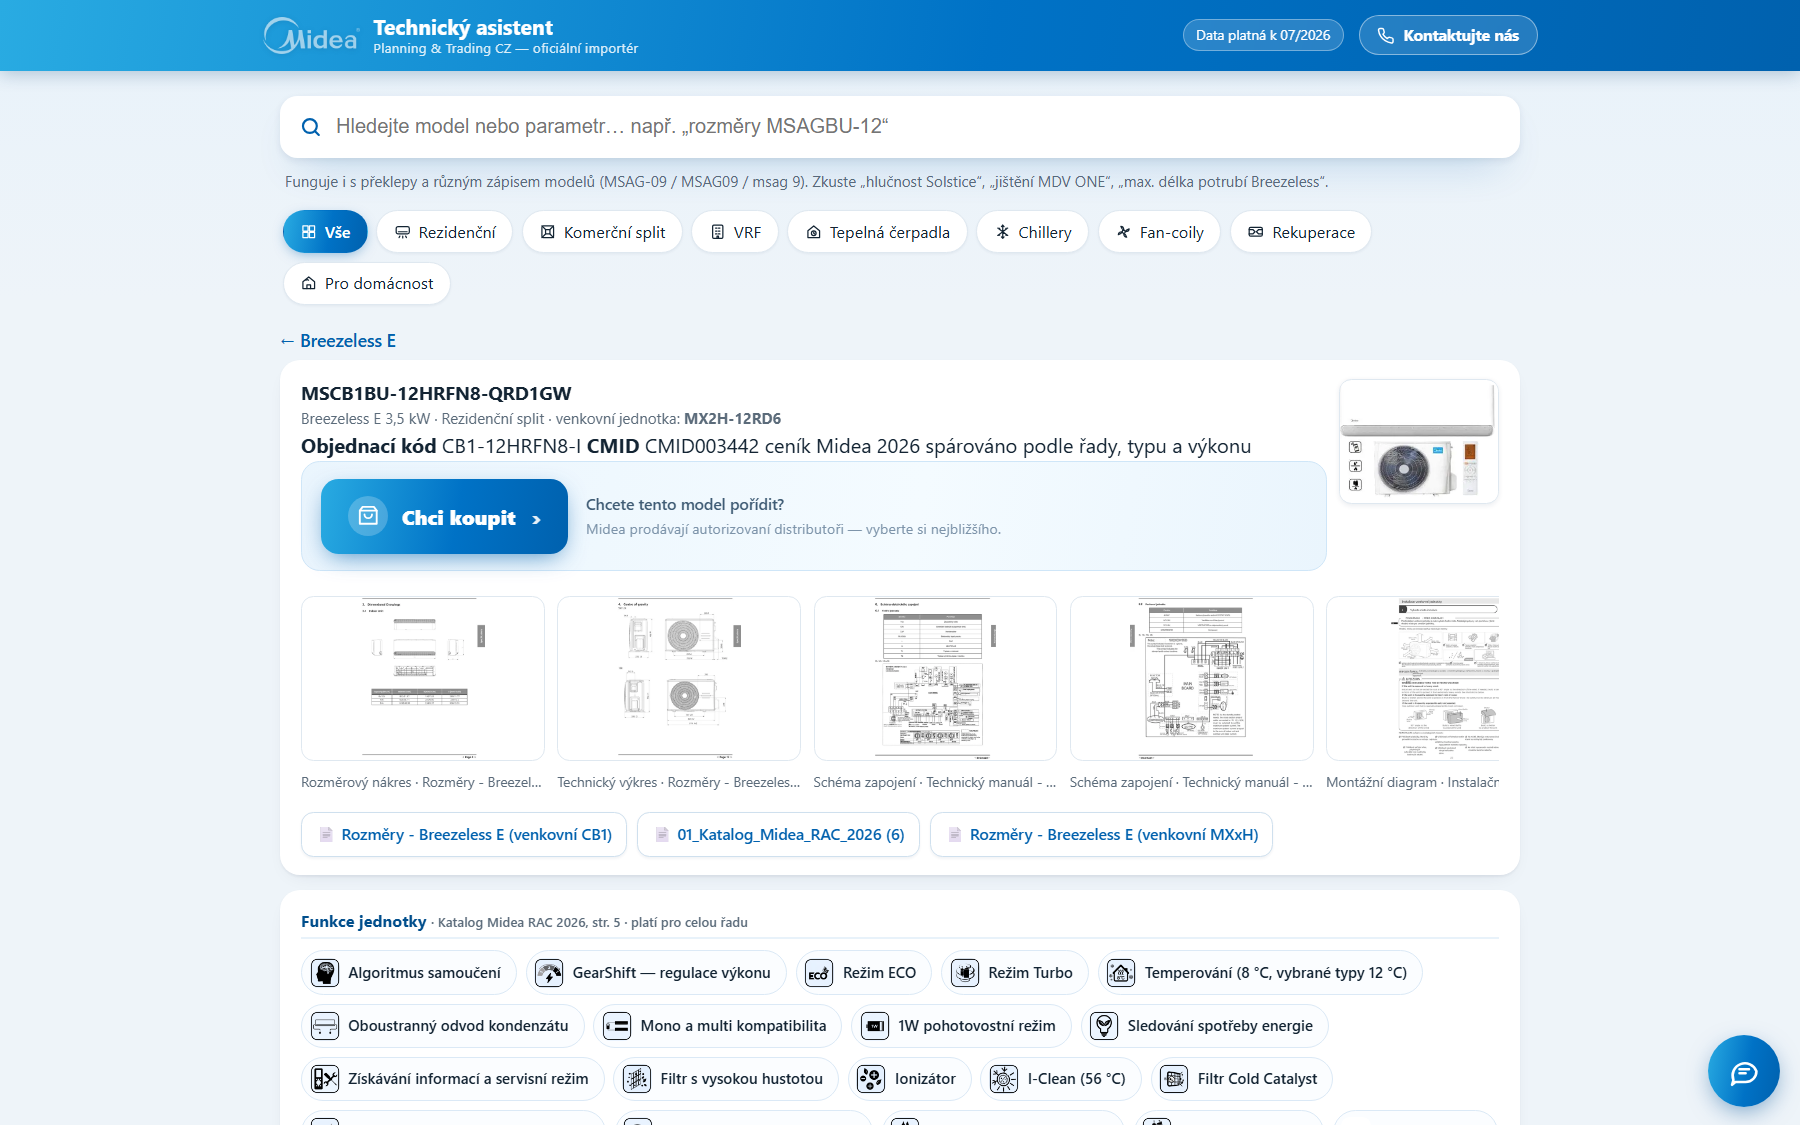Click the Mono a multi kompatibilita icon

tap(617, 1026)
